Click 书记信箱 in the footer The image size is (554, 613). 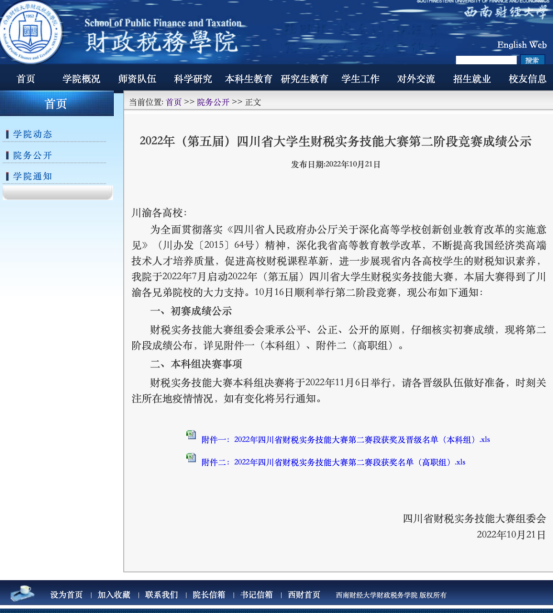pos(256,595)
